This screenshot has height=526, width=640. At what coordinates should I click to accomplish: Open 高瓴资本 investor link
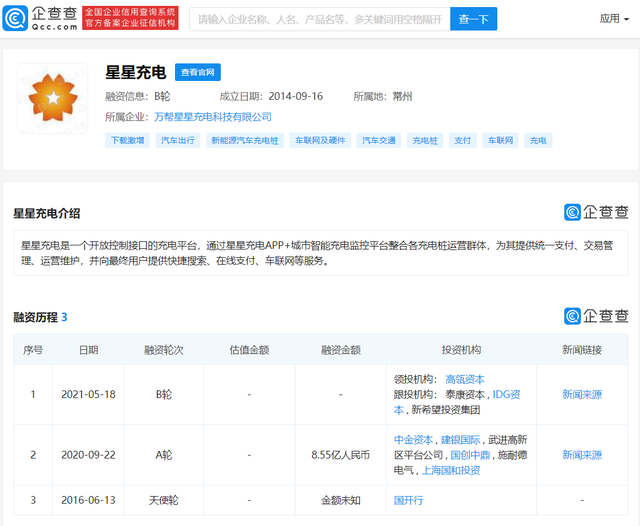(465, 379)
